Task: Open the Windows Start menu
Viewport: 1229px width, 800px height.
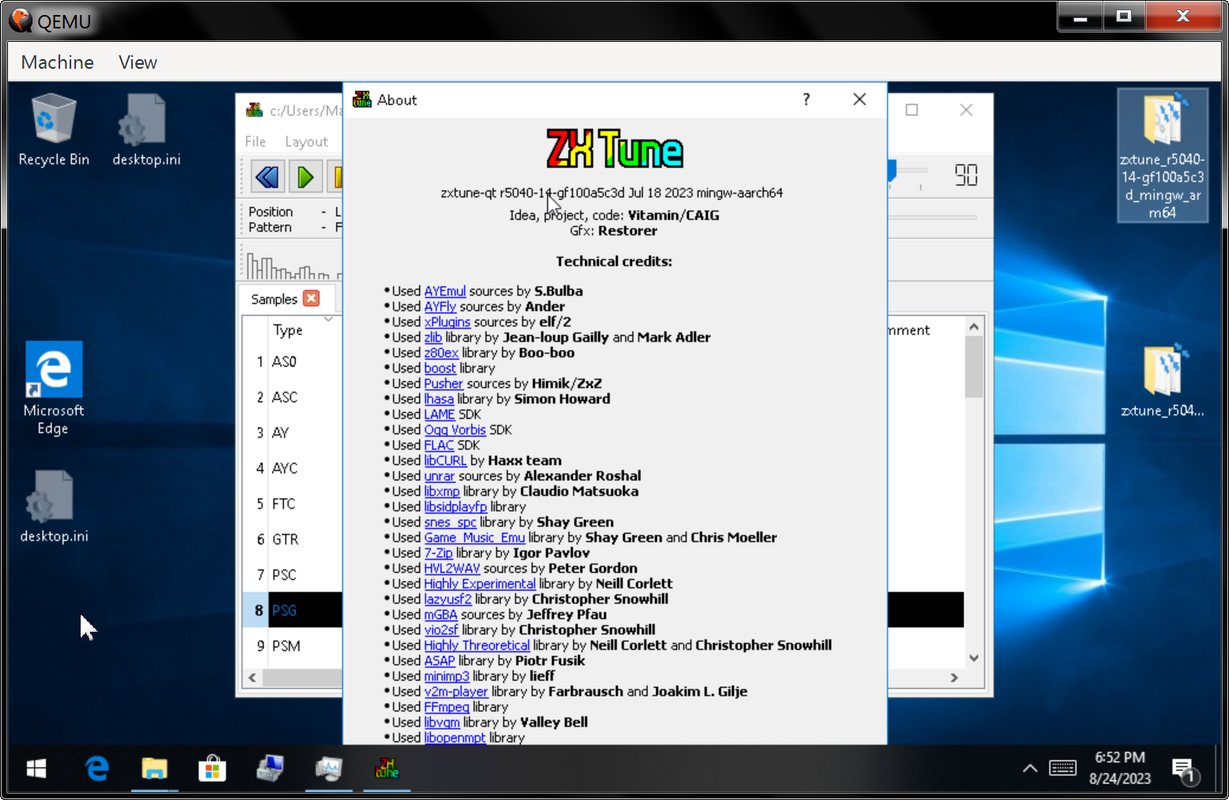Action: click(37, 769)
